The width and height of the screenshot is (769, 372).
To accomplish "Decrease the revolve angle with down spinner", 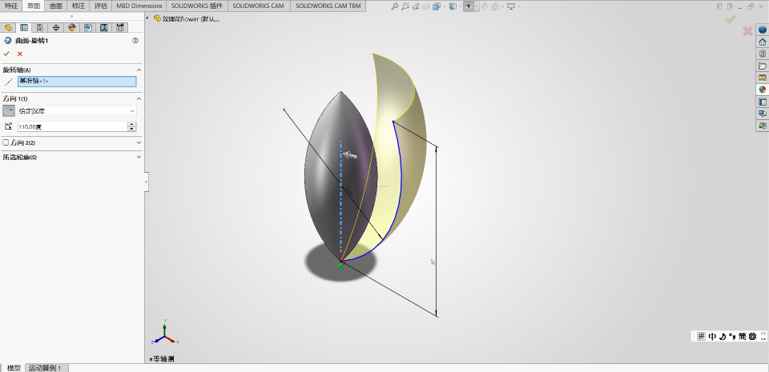I will point(131,129).
